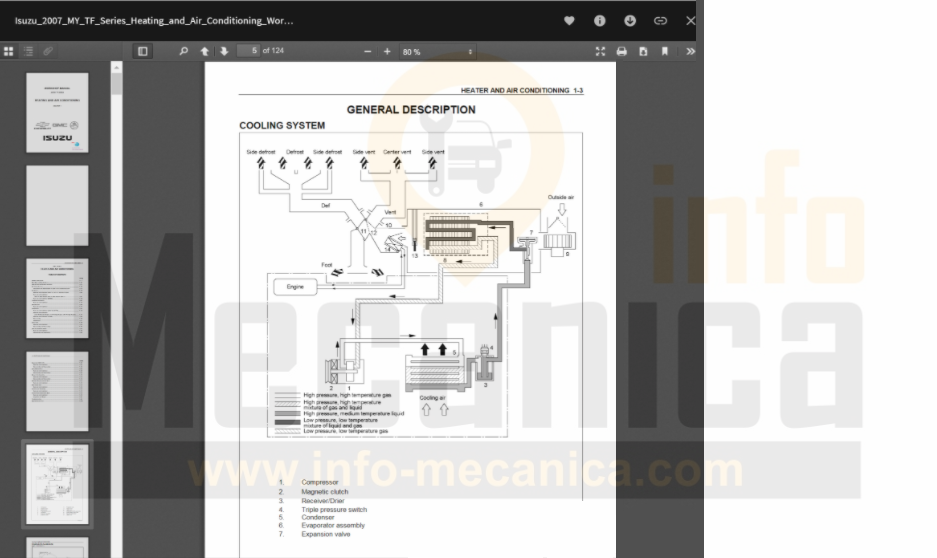Viewport: 937px width, 558px height.
Task: Click 'of 124' page count text
Action: click(x=273, y=51)
